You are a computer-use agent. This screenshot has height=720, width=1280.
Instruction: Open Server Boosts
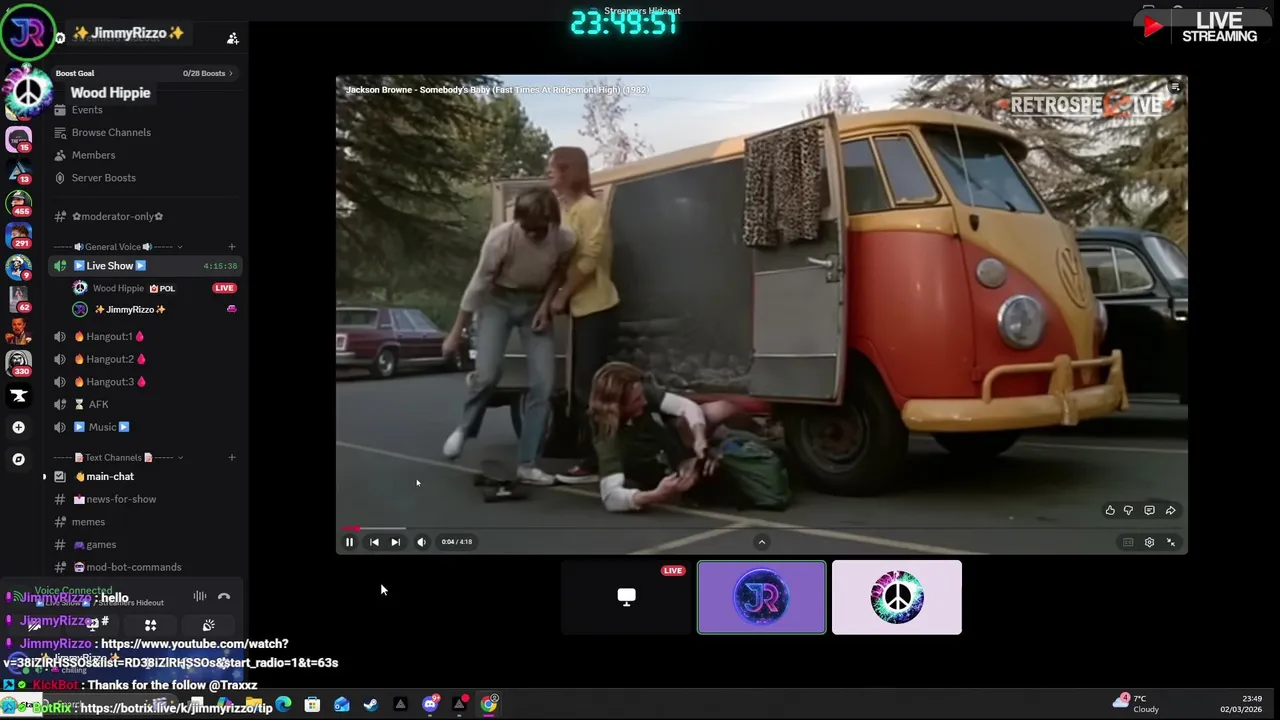pyautogui.click(x=103, y=178)
